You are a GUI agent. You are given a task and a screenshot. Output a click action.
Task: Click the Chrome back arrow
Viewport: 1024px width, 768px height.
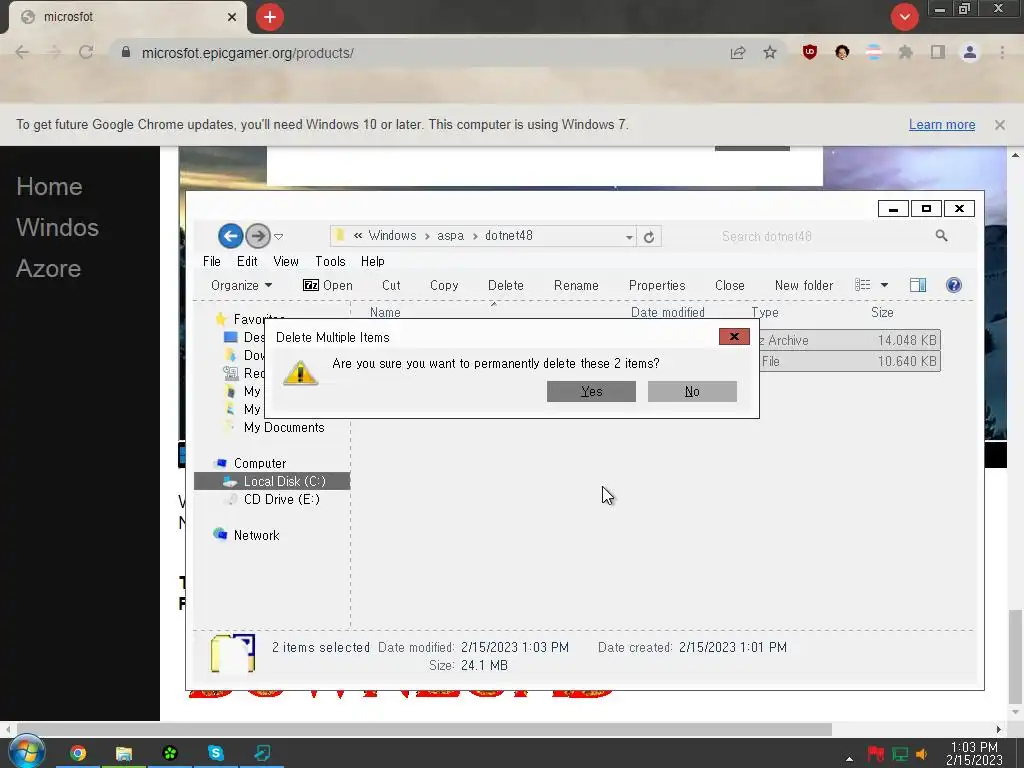pyautogui.click(x=22, y=52)
